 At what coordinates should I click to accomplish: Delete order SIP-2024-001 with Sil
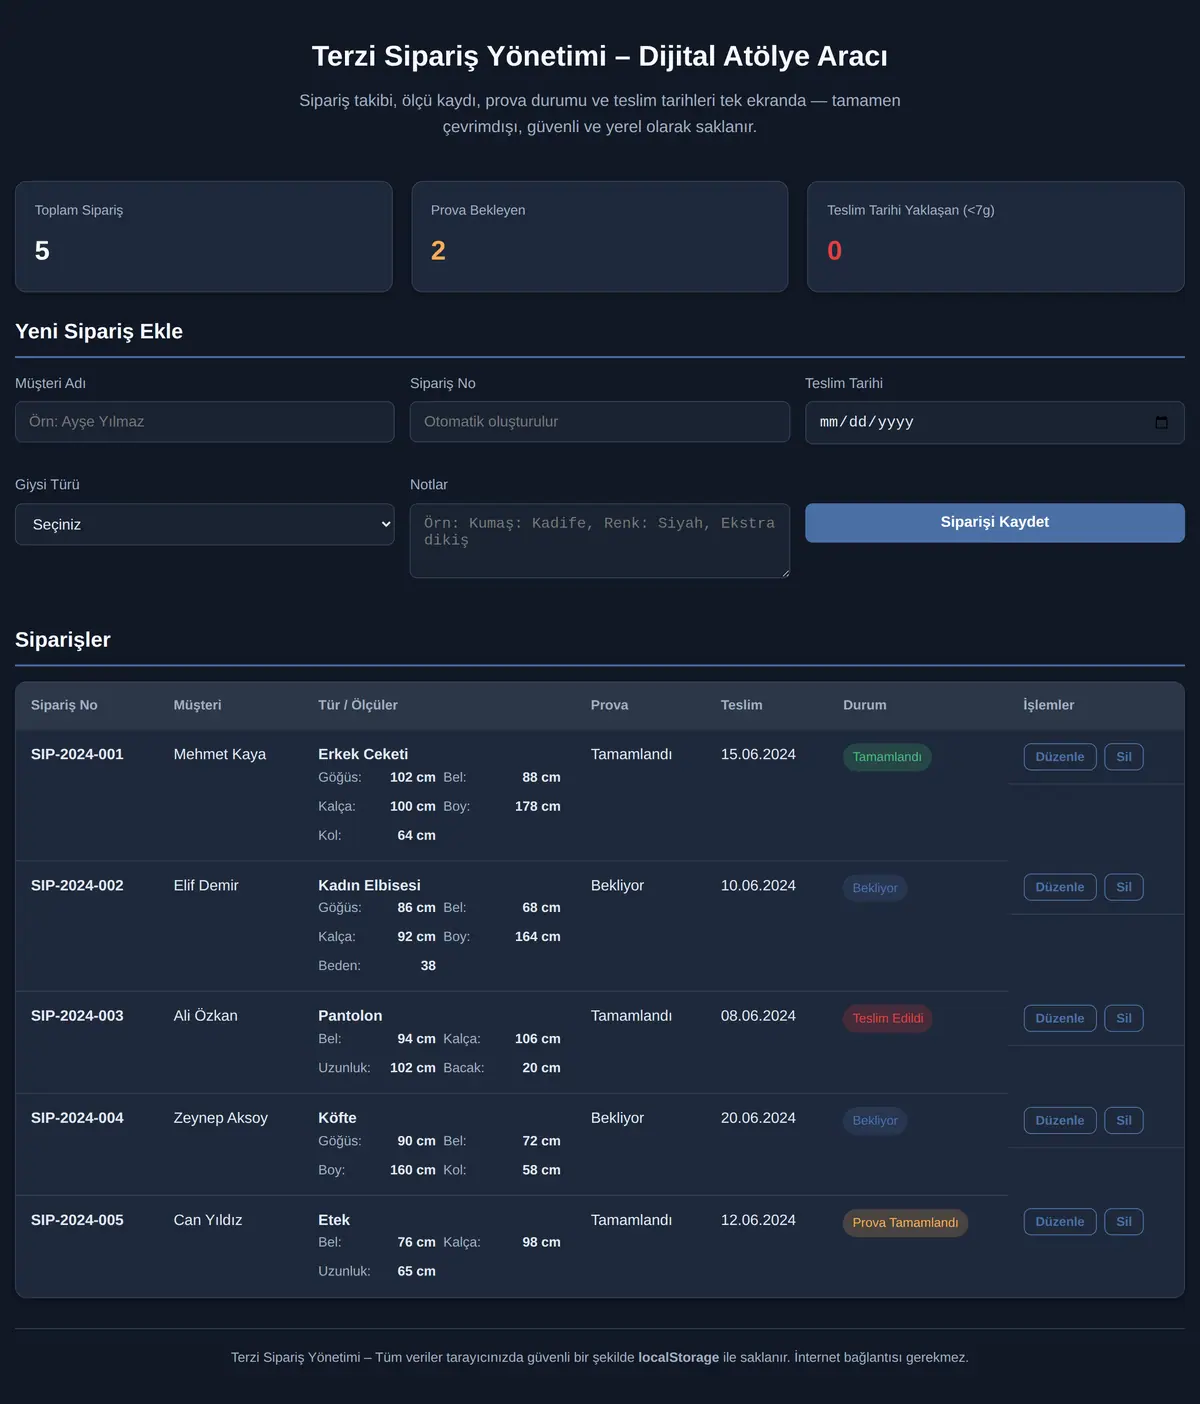pos(1124,757)
